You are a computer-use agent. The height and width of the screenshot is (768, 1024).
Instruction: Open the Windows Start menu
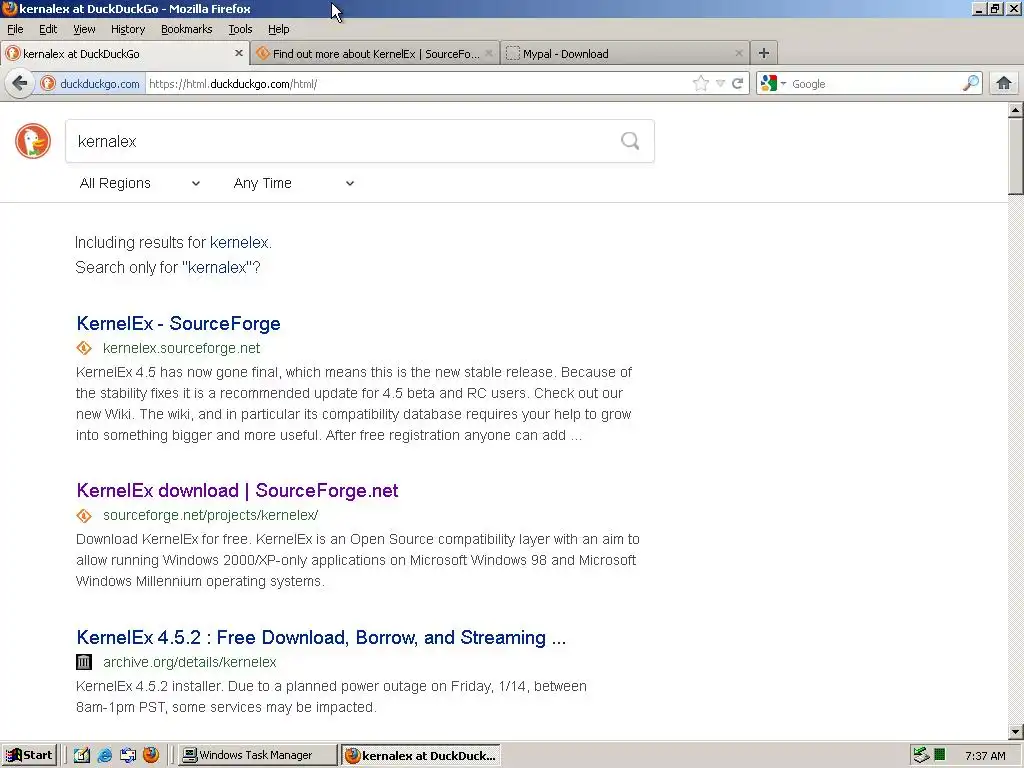(30, 755)
